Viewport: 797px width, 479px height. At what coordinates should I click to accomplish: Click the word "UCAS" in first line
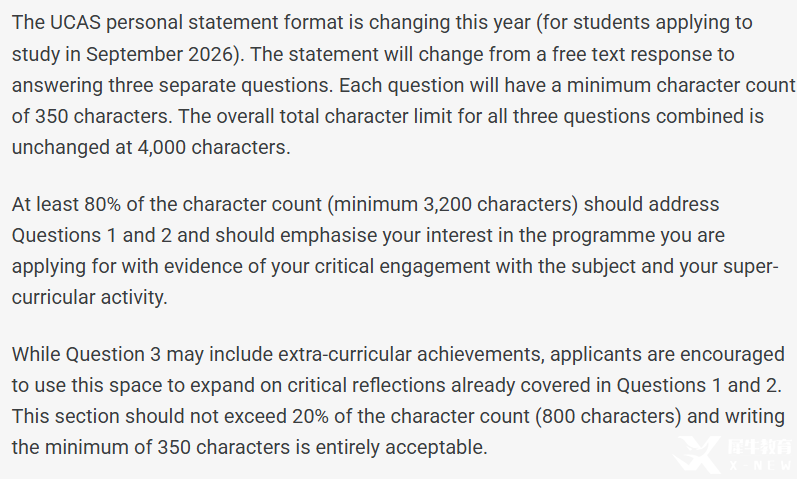coord(76,22)
